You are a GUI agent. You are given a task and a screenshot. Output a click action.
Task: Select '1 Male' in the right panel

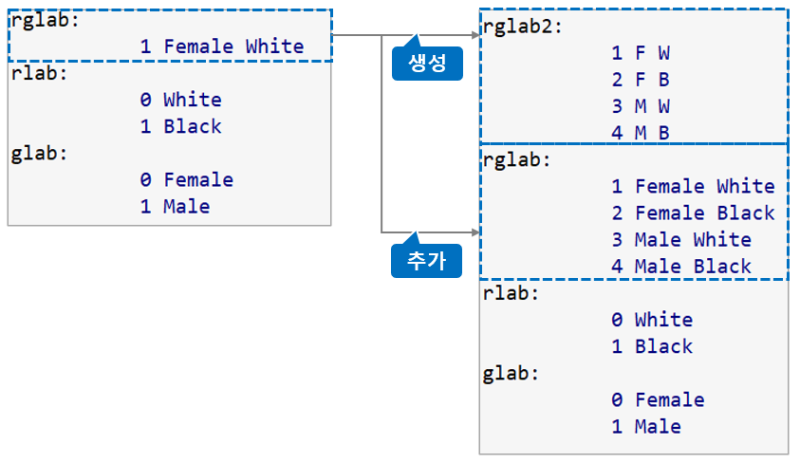645,427
